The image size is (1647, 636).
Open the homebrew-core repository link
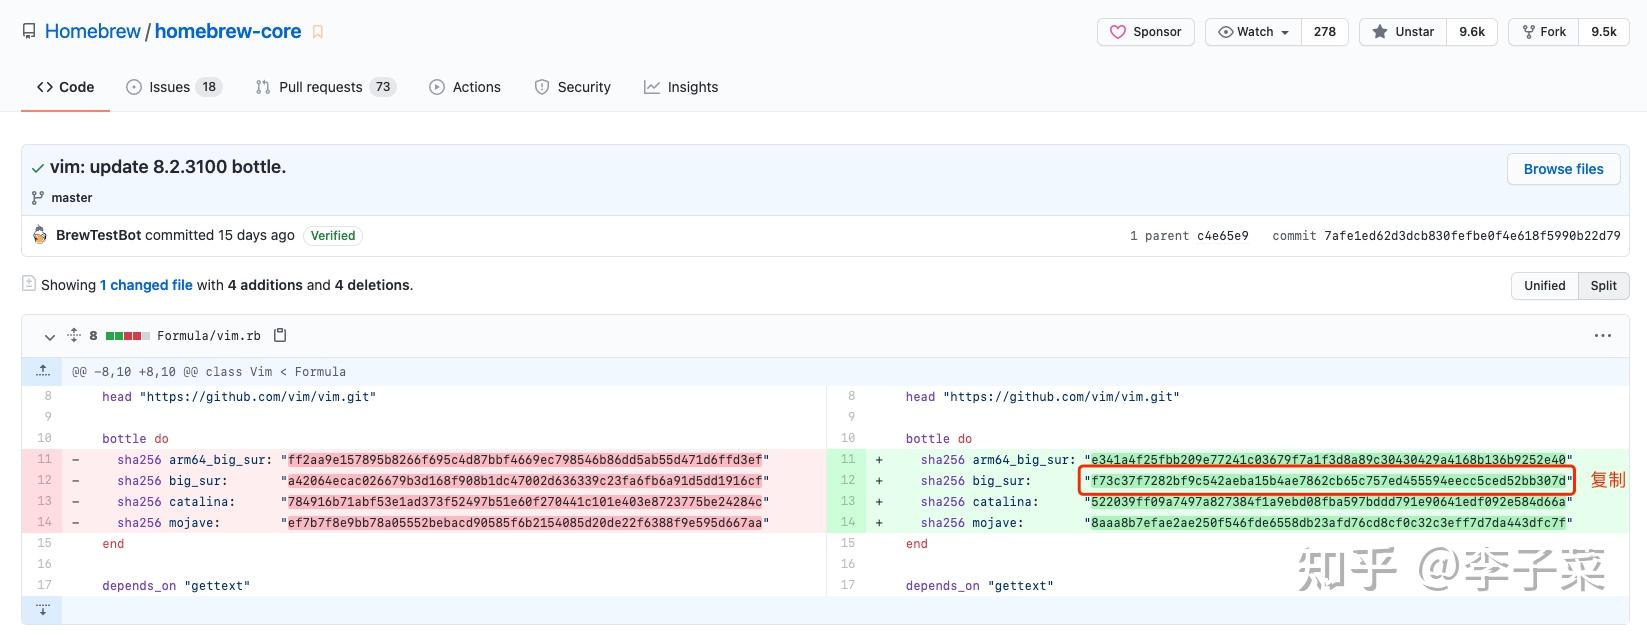[x=228, y=31]
